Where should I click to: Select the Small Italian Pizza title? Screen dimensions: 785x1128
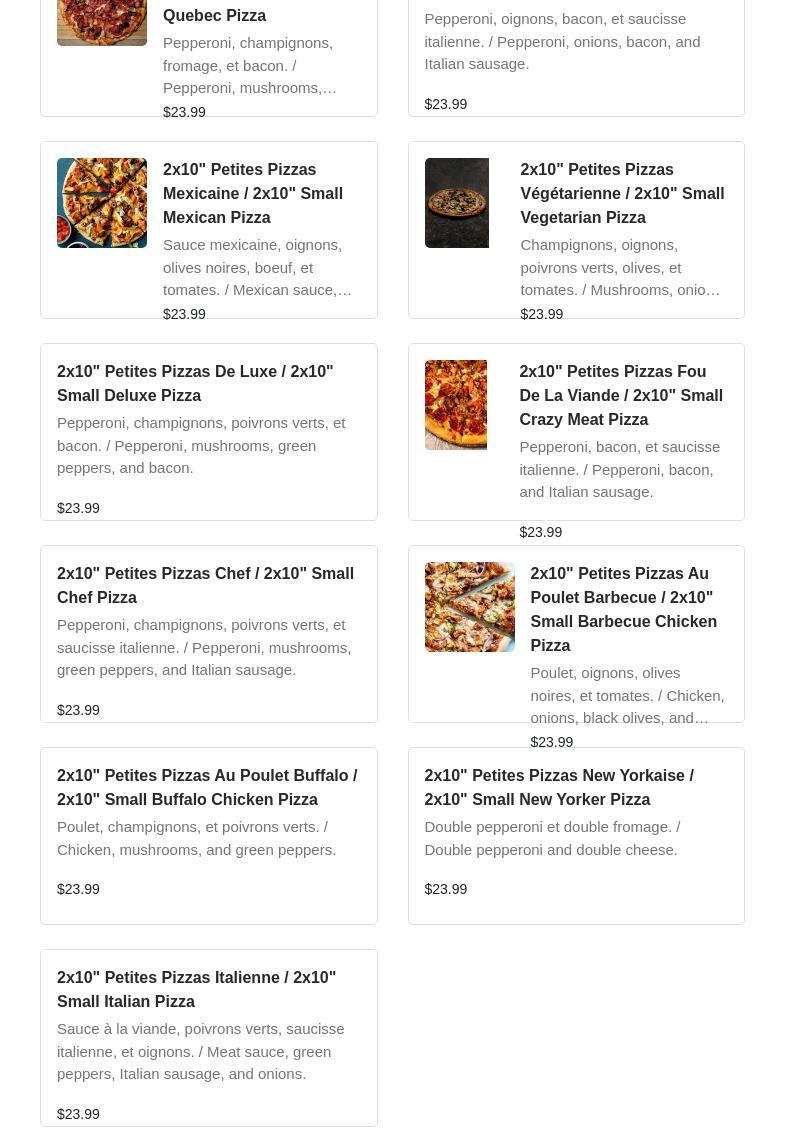click(196, 990)
